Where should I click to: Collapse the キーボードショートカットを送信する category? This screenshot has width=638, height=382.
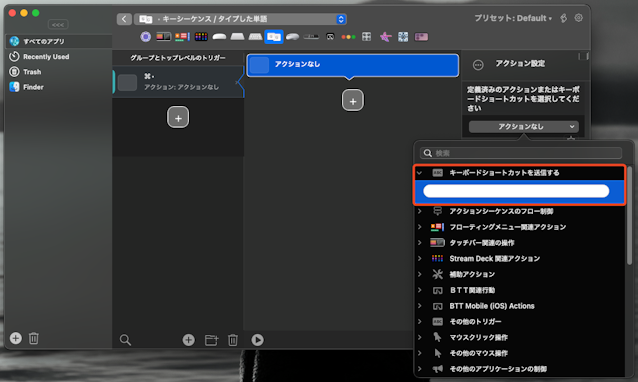420,173
